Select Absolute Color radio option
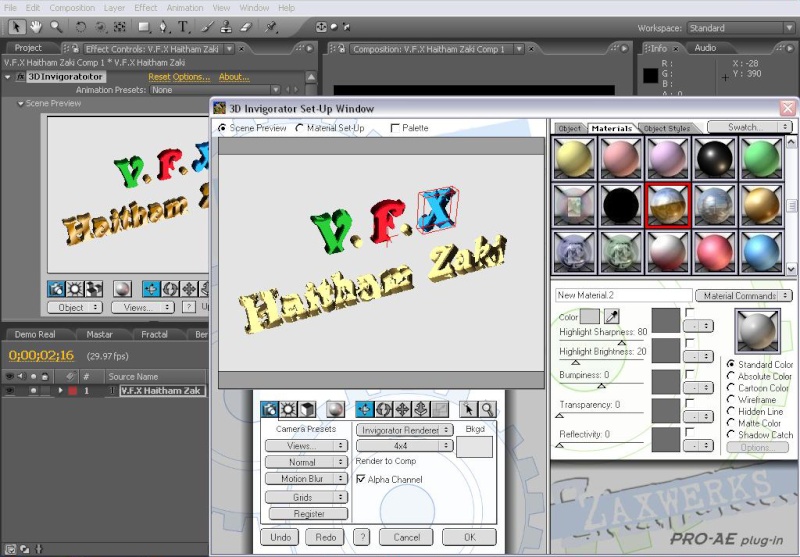The width and height of the screenshot is (800, 557). pyautogui.click(x=731, y=376)
